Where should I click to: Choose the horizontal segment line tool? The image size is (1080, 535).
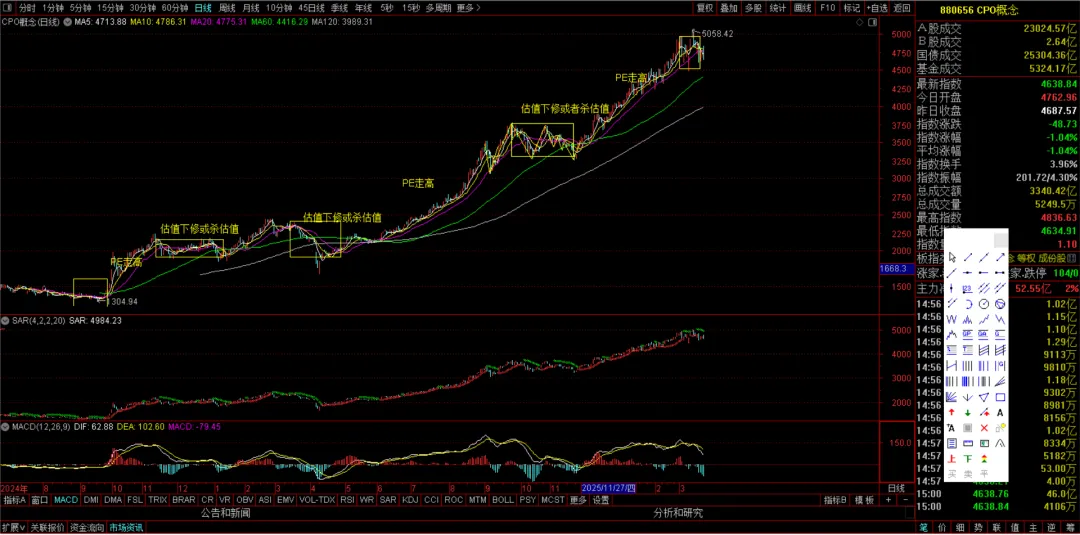1000,272
